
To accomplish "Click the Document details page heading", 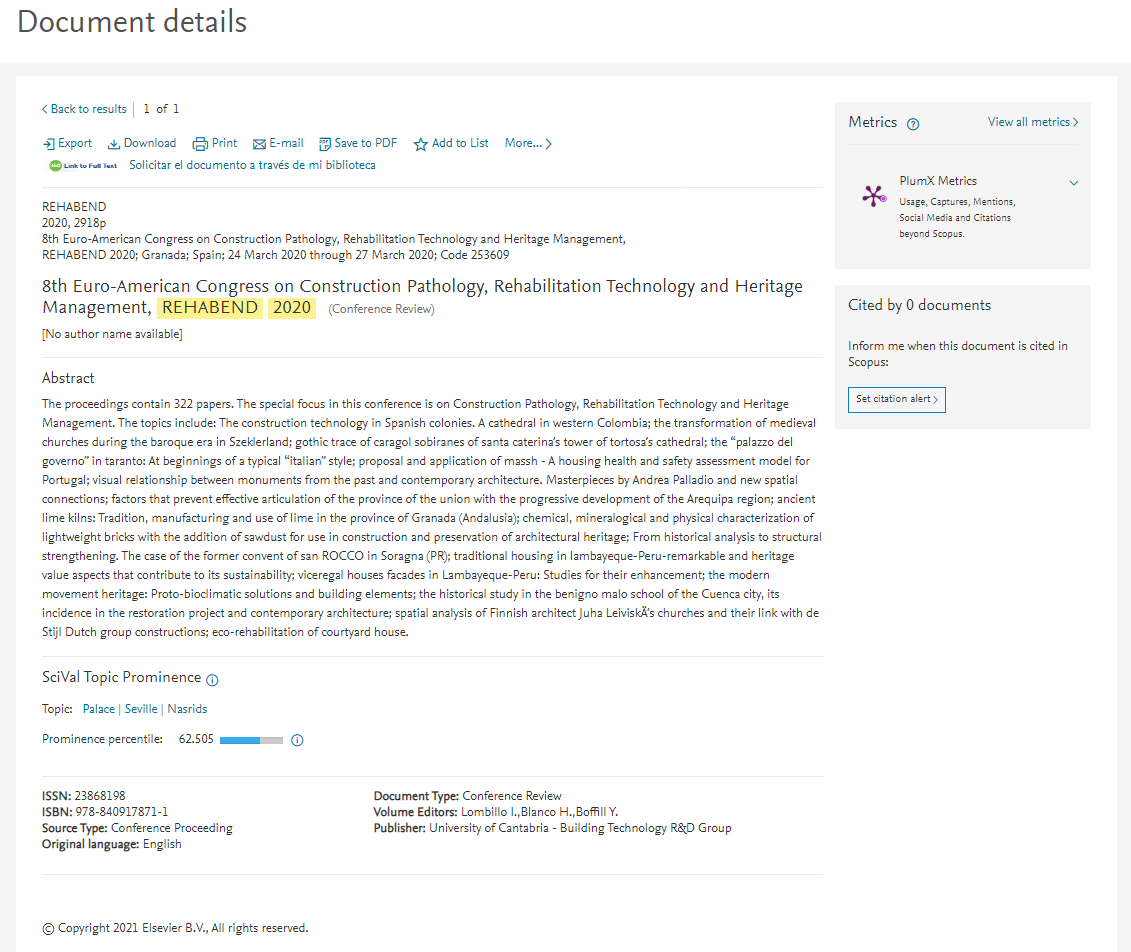I will point(132,22).
